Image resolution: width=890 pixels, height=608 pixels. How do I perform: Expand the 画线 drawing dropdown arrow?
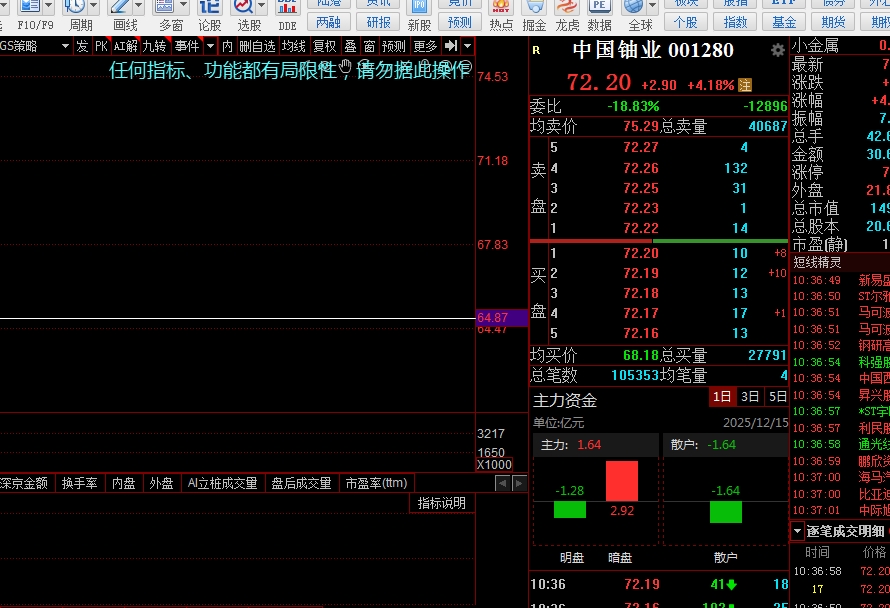pyautogui.click(x=139, y=6)
